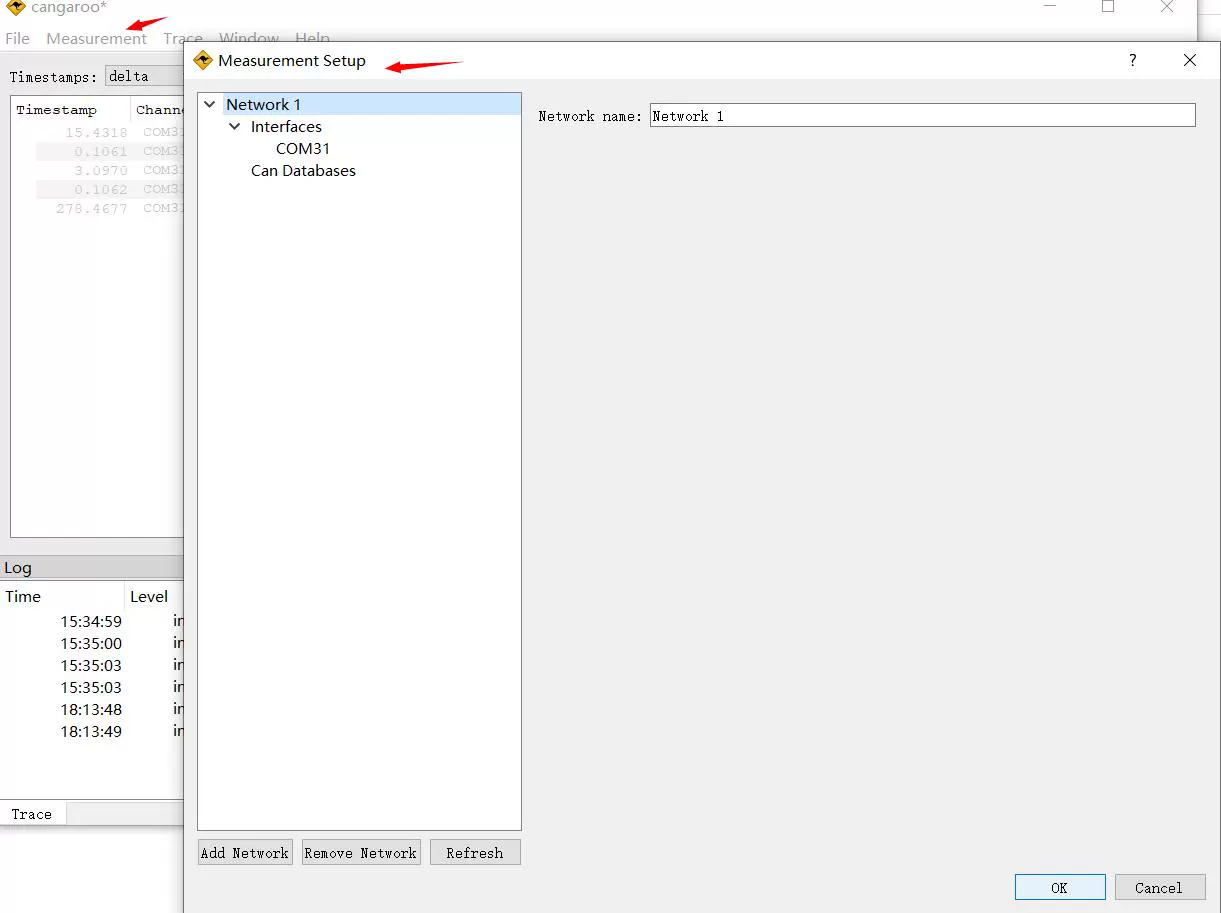Screen dimensions: 1221x913
Task: Select the log entry at 15:34:59
Action: coord(92,621)
